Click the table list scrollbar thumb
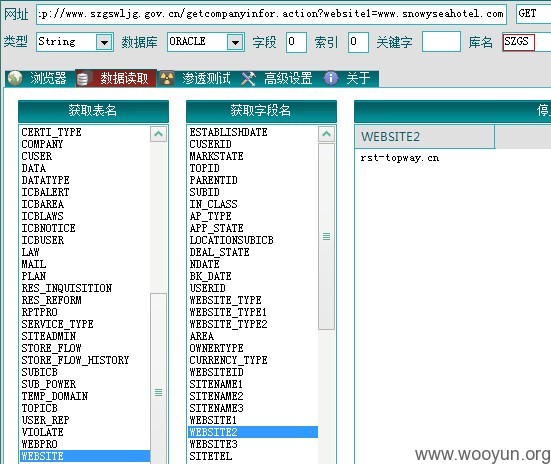 pyautogui.click(x=158, y=378)
